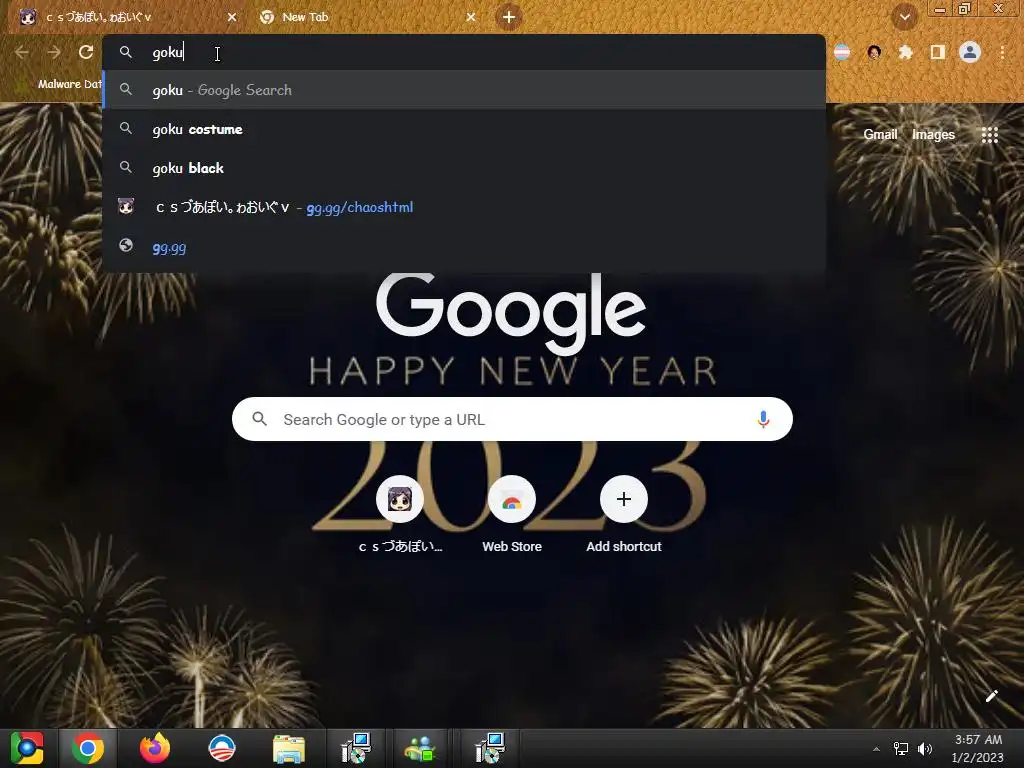
Task: Show hidden tray icons arrow
Action: point(876,749)
